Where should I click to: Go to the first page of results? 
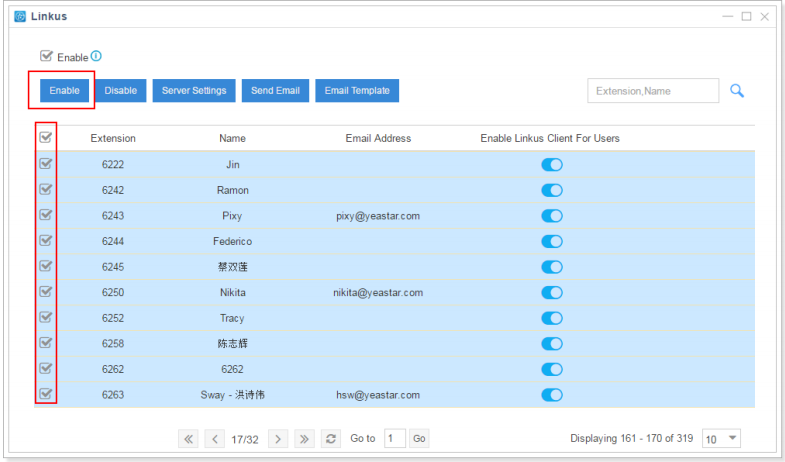coord(188,438)
